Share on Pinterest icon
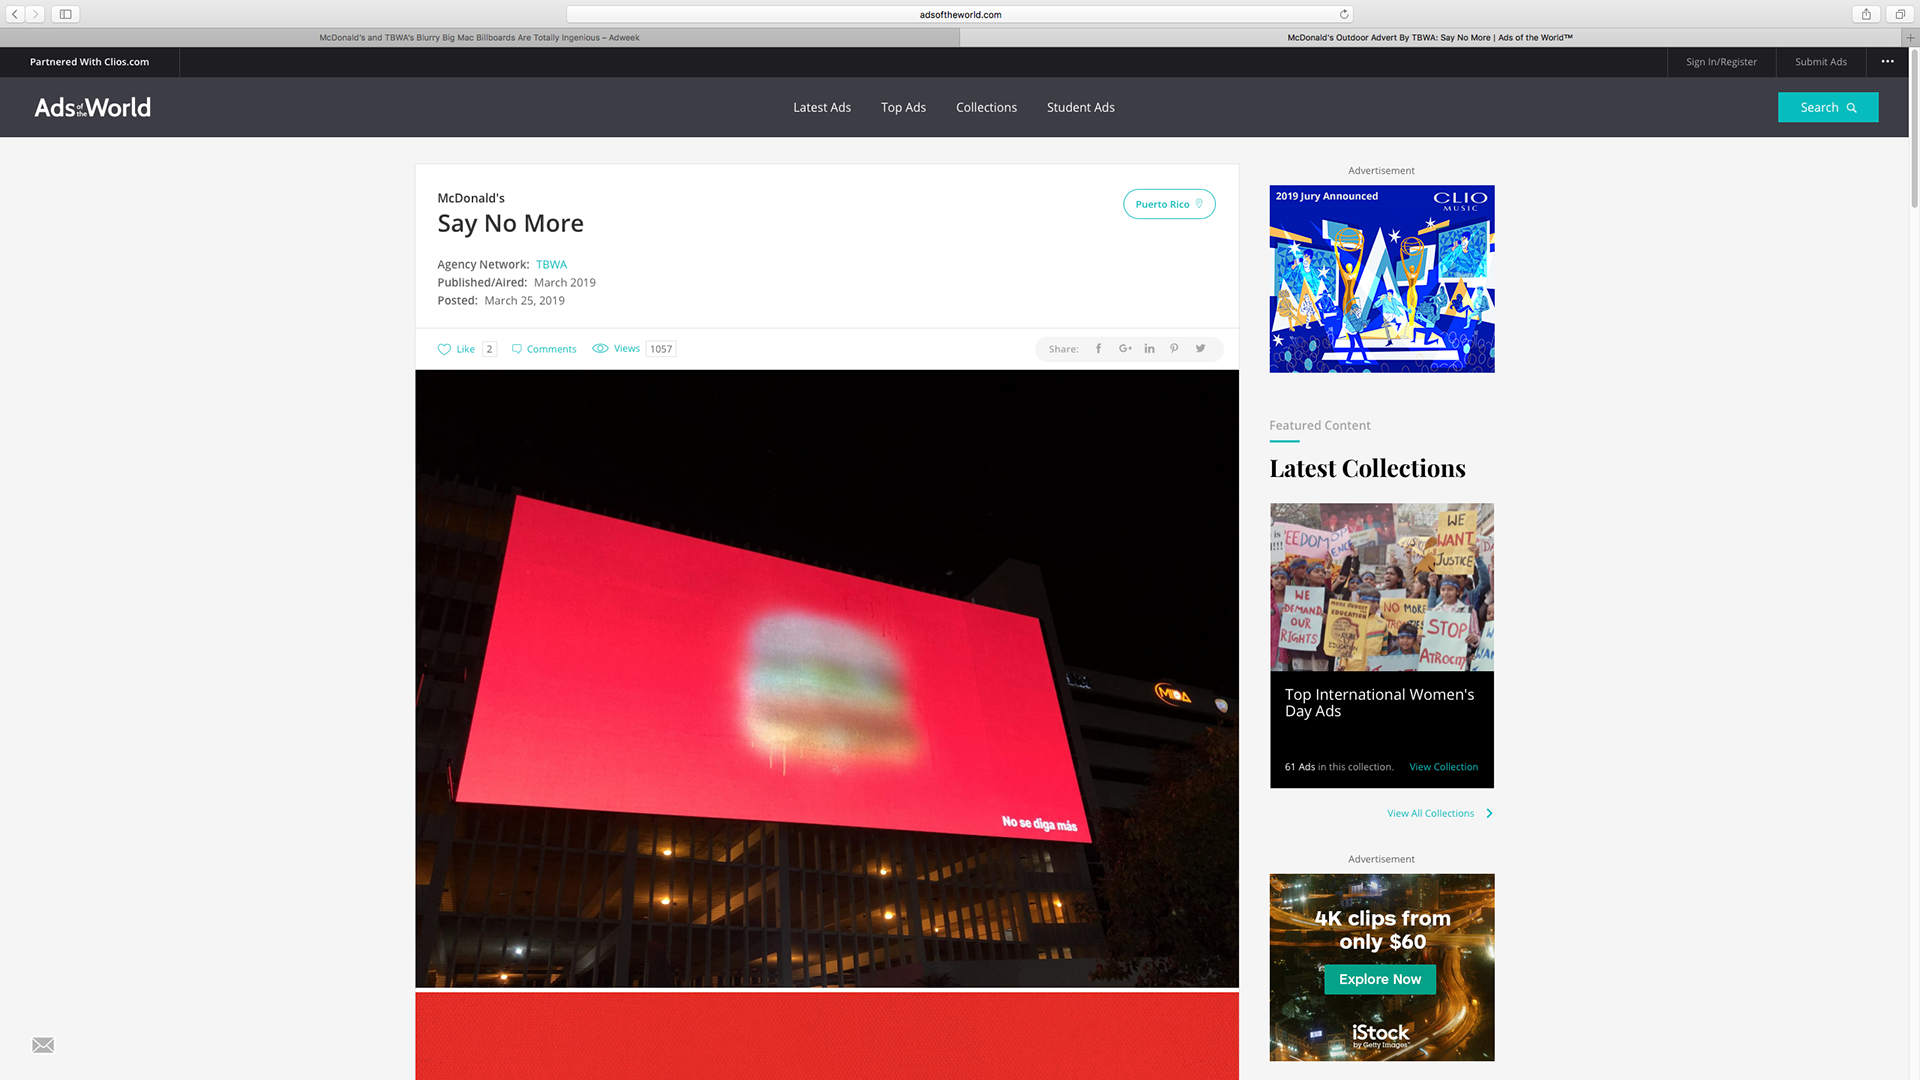This screenshot has width=1920, height=1080. pyautogui.click(x=1174, y=349)
